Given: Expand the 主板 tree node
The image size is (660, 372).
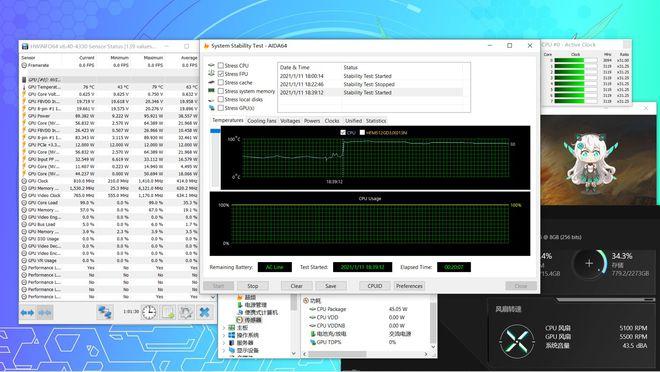Looking at the screenshot, I should (224, 328).
